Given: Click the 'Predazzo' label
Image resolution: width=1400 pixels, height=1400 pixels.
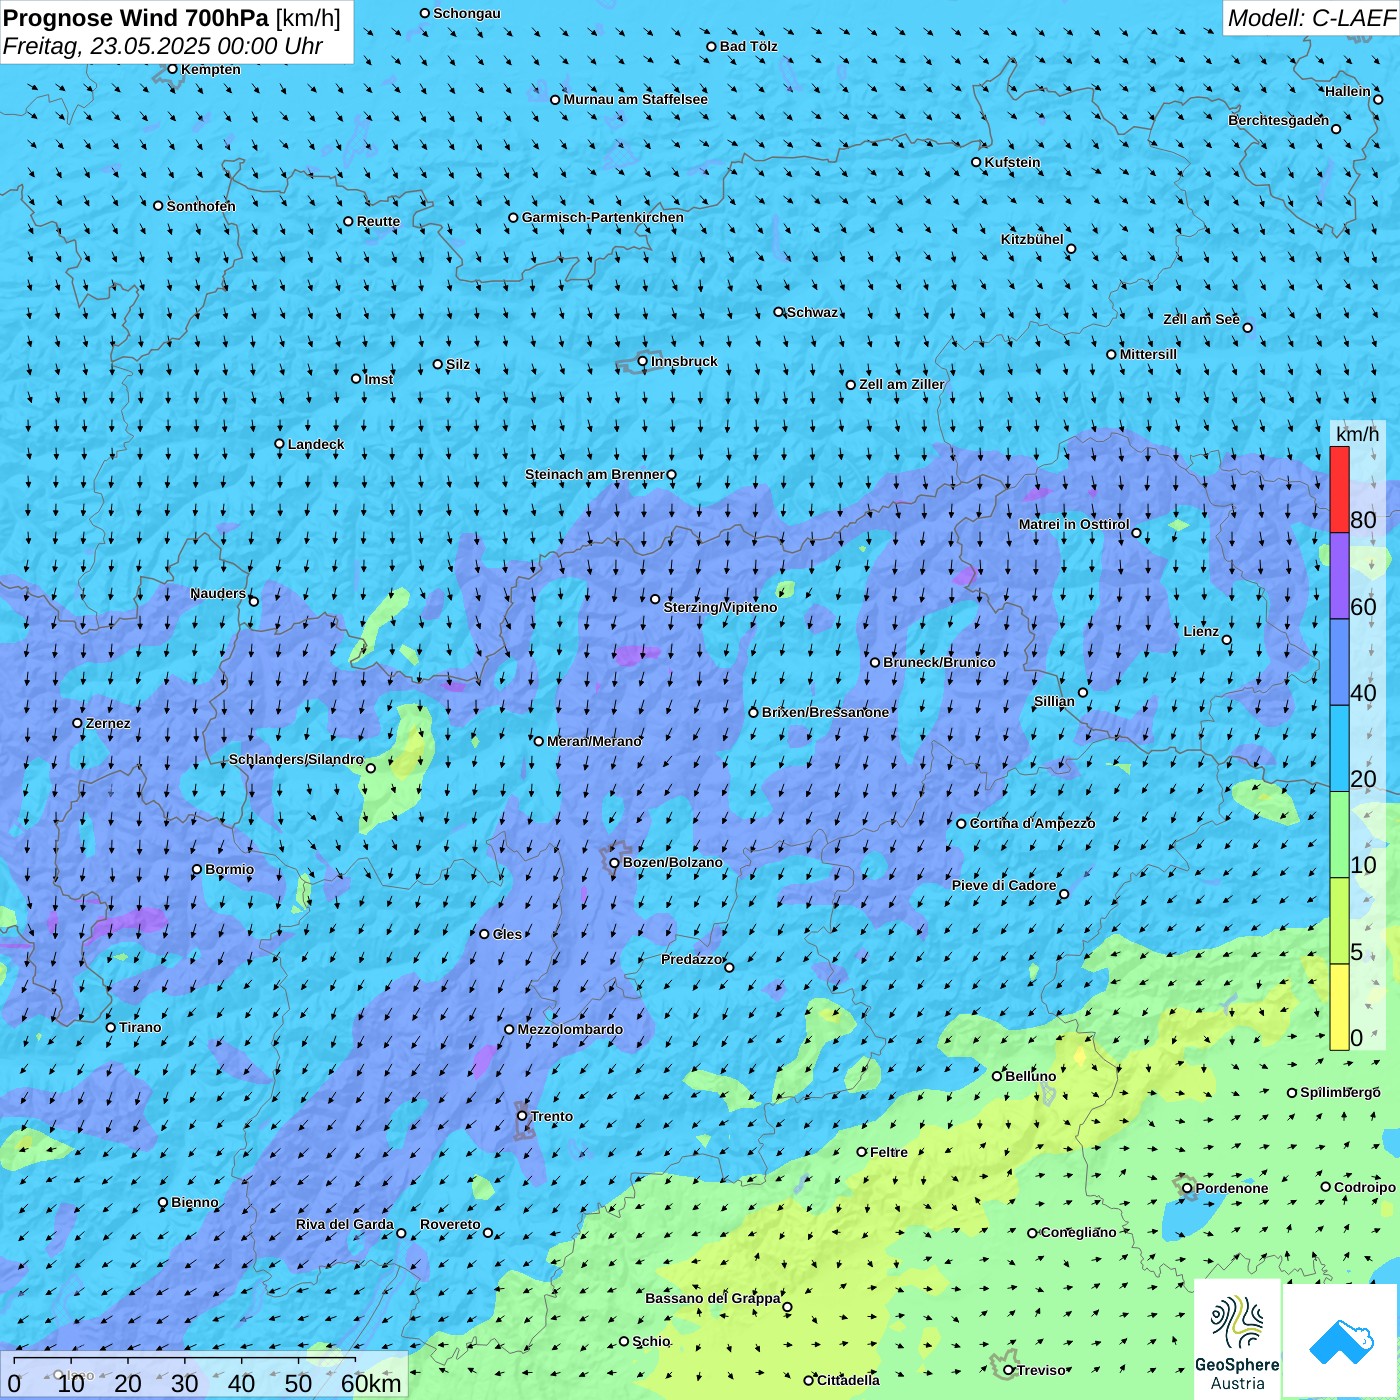Looking at the screenshot, I should (691, 959).
